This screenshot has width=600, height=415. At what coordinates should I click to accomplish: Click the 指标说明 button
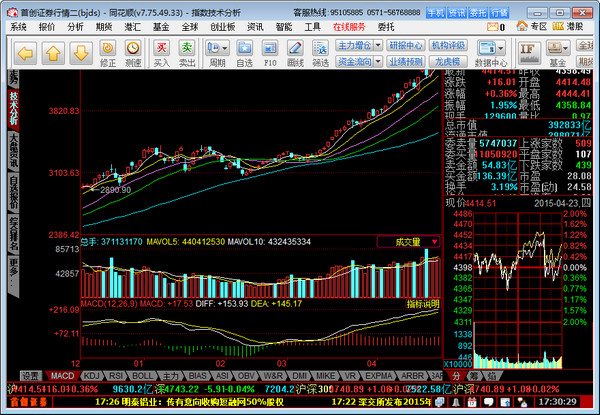pyautogui.click(x=421, y=302)
